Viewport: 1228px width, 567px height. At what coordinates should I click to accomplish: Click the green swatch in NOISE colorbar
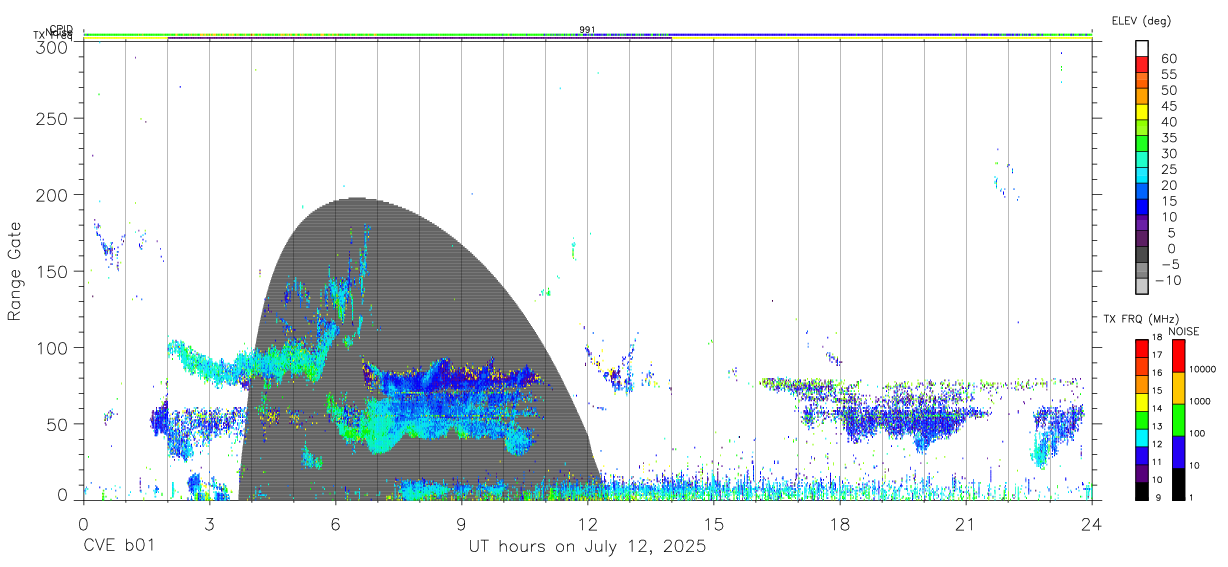1179,420
